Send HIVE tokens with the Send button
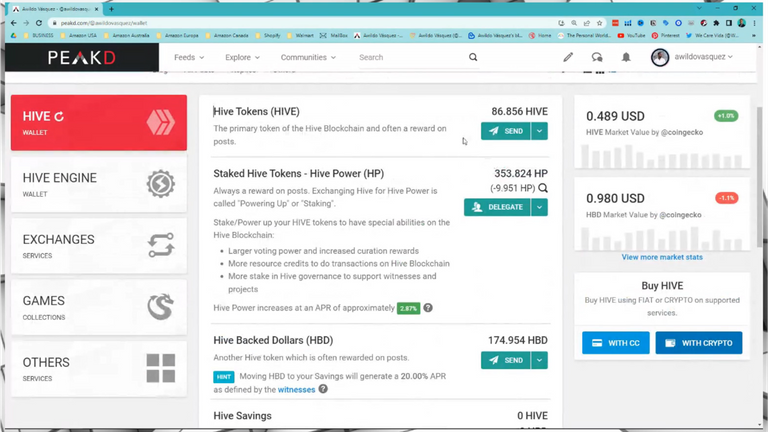The height and width of the screenshot is (432, 768). [505, 131]
